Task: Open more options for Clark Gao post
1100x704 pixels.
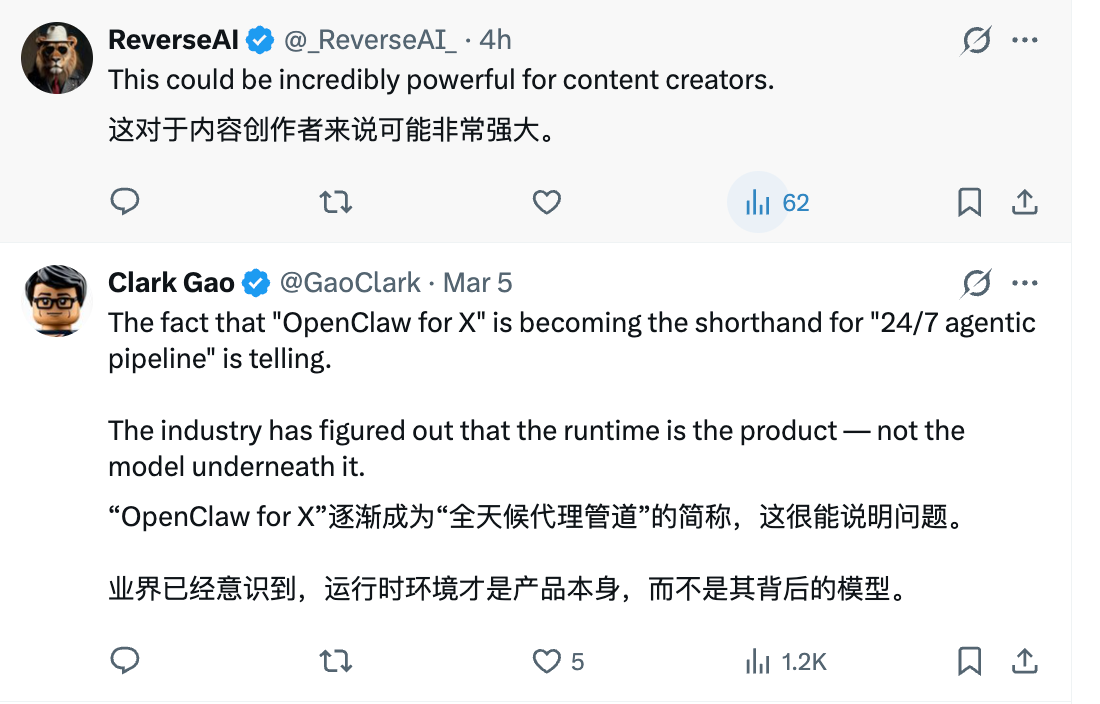Action: [x=1025, y=284]
